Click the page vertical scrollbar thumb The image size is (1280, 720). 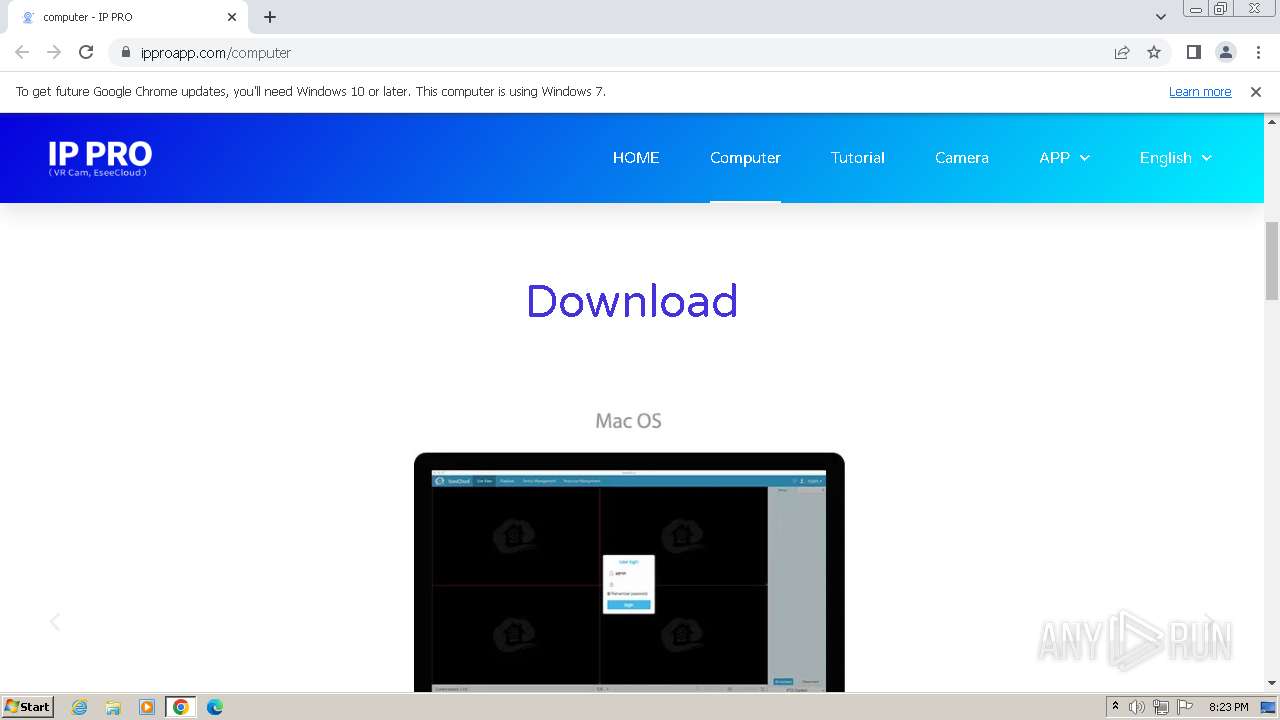pyautogui.click(x=1272, y=260)
